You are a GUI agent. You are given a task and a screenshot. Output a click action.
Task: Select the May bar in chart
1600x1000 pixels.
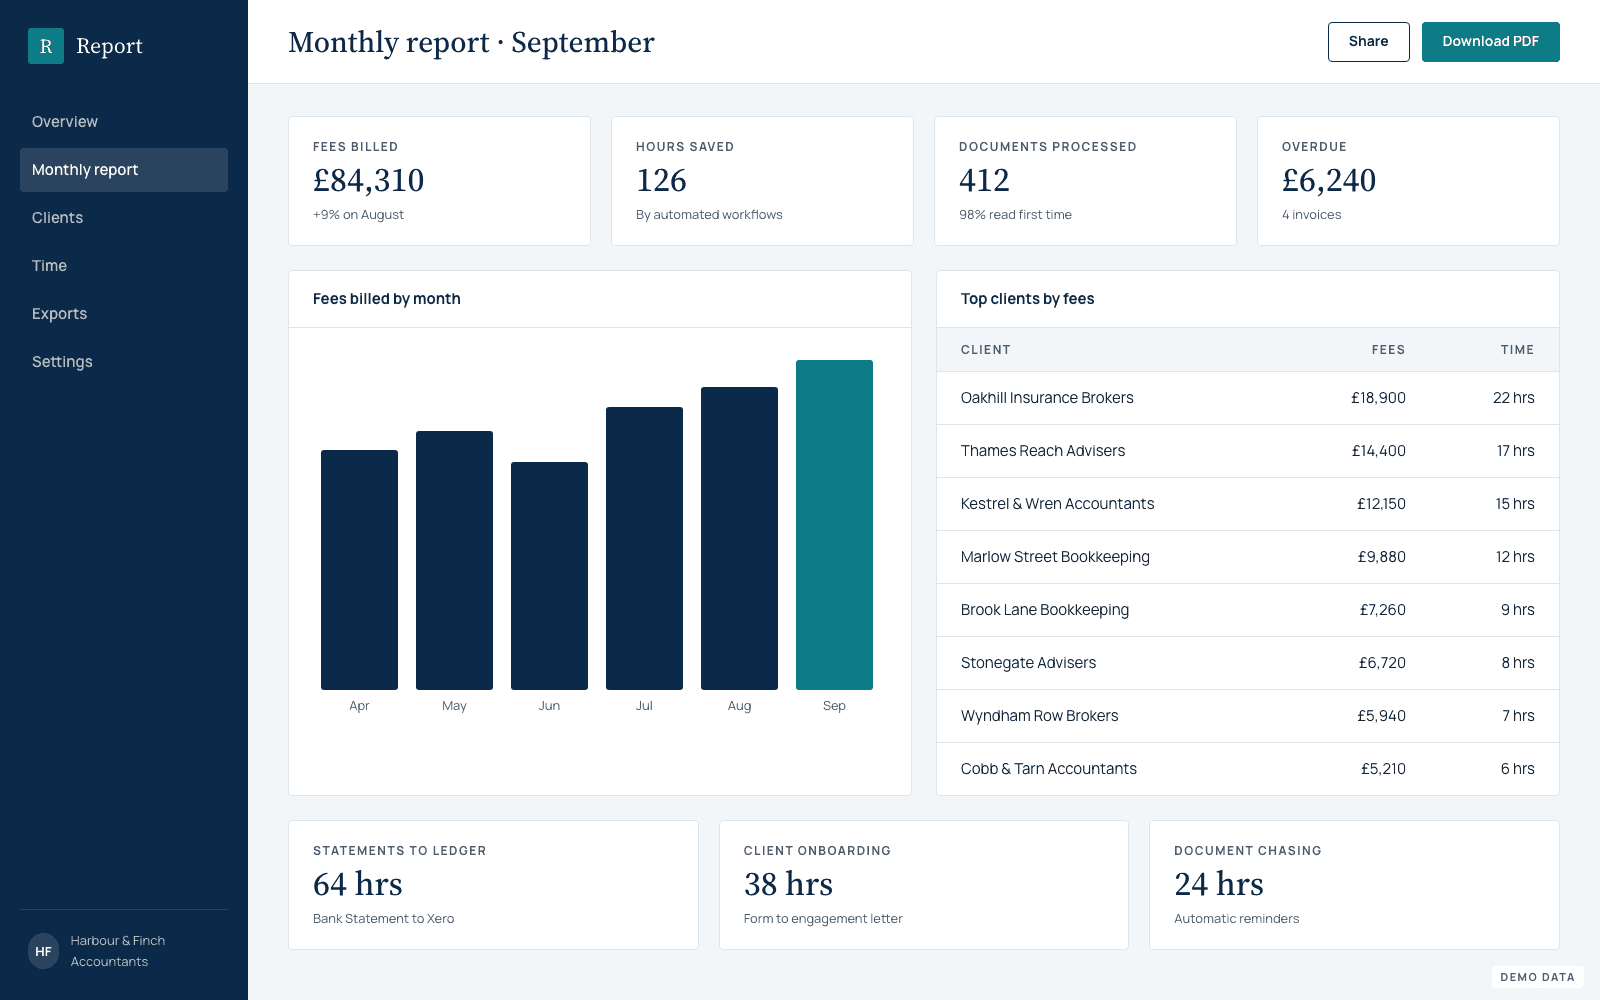pyautogui.click(x=454, y=560)
